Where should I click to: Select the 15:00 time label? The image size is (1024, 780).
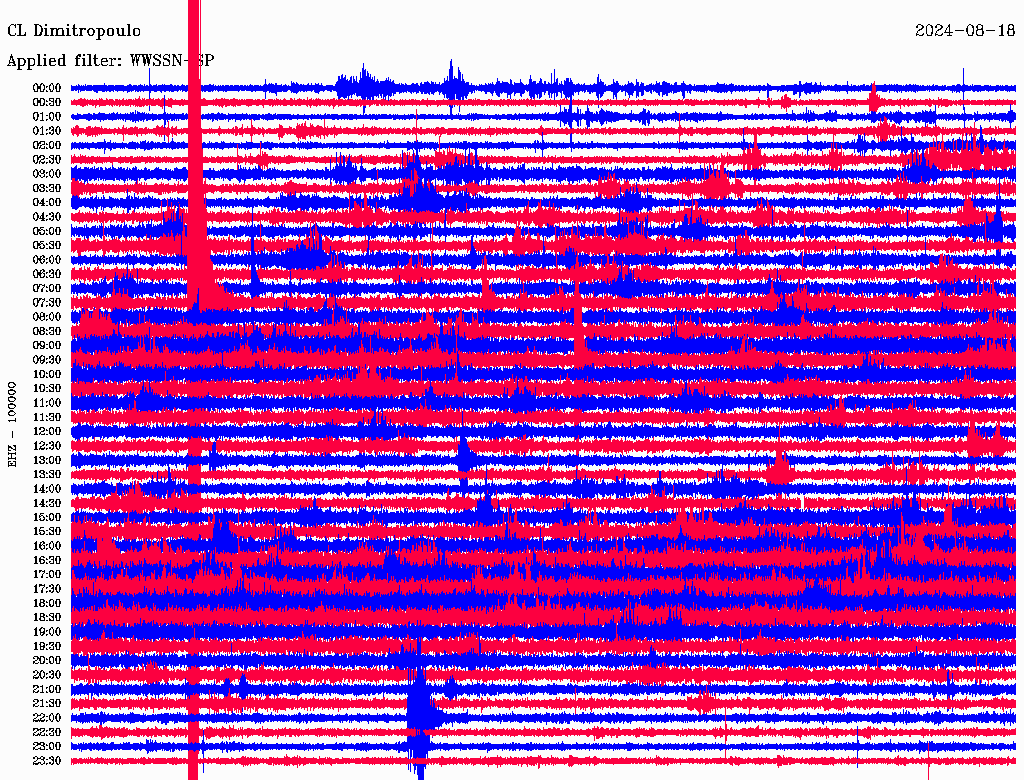point(47,517)
